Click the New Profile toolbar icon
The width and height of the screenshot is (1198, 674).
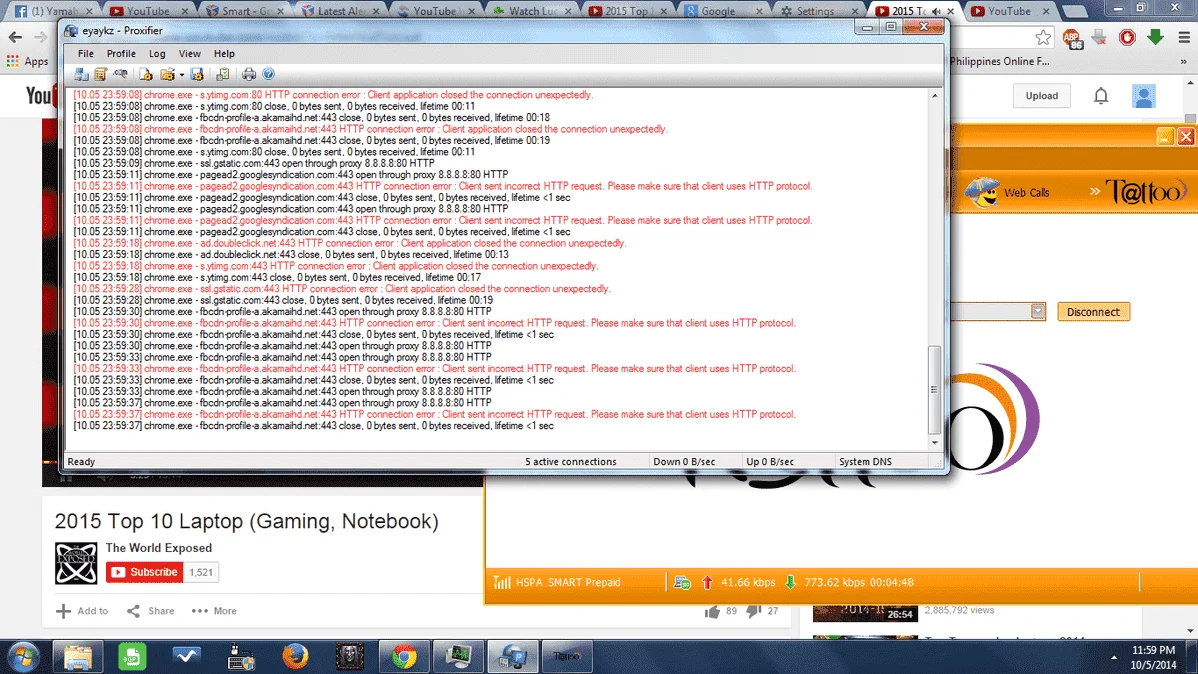point(146,74)
